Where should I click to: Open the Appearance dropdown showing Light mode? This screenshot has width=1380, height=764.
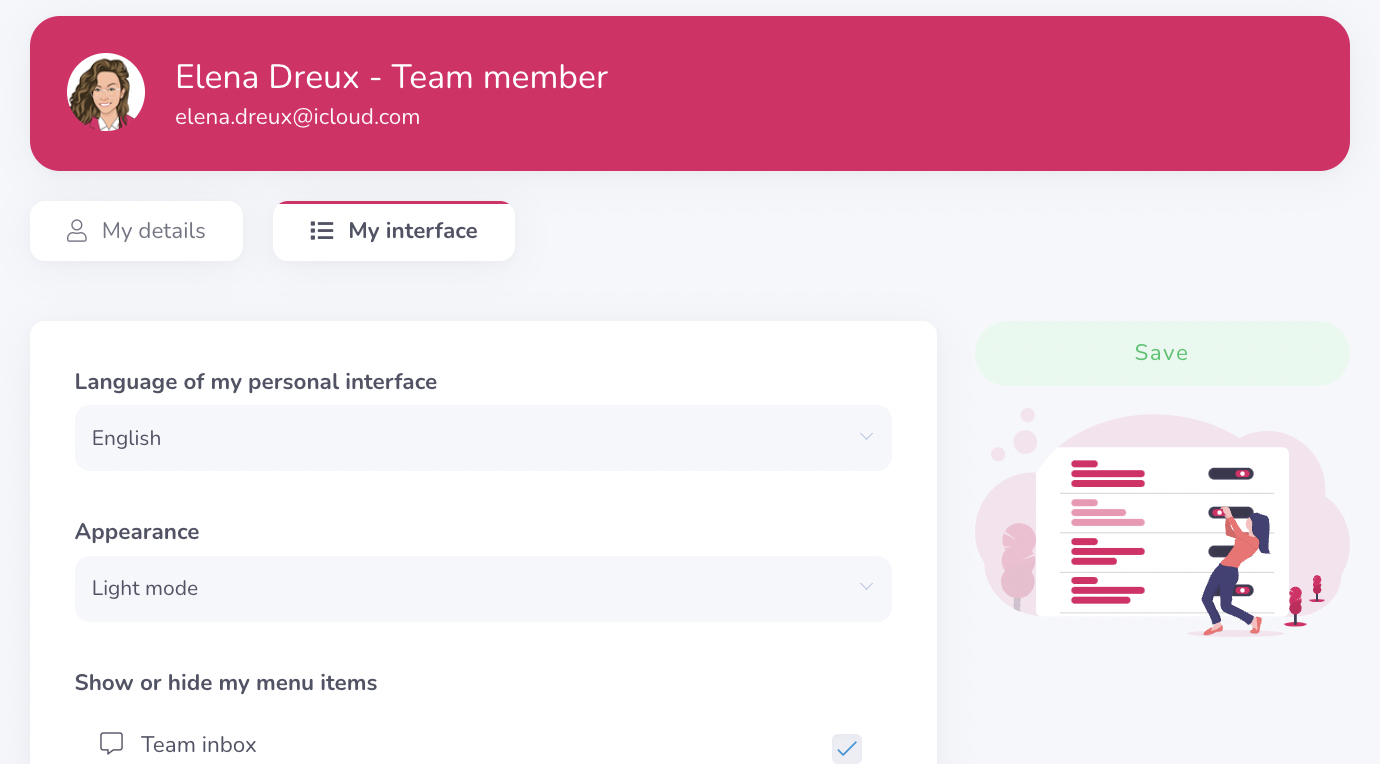(483, 589)
